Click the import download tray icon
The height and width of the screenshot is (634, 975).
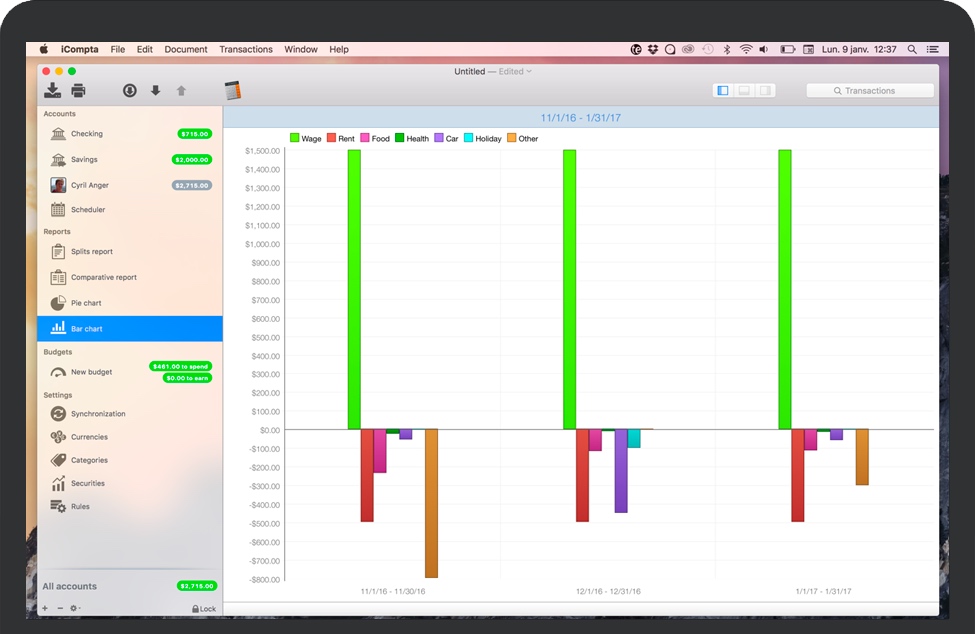coord(52,91)
